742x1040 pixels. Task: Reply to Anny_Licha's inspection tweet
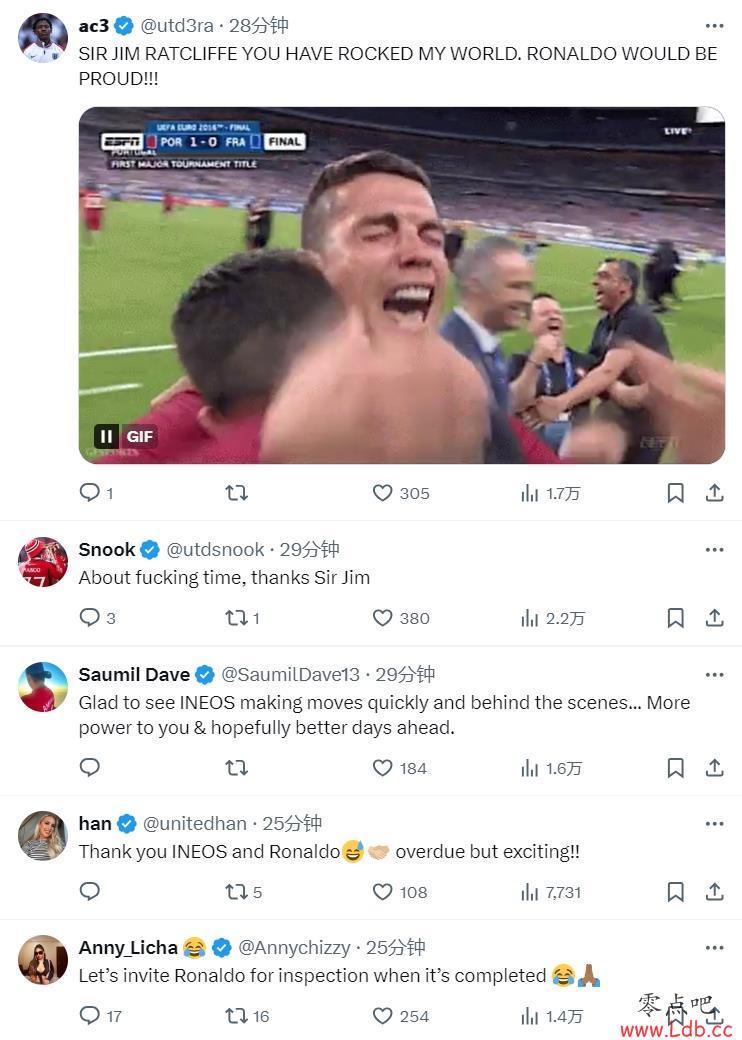tap(90, 1016)
